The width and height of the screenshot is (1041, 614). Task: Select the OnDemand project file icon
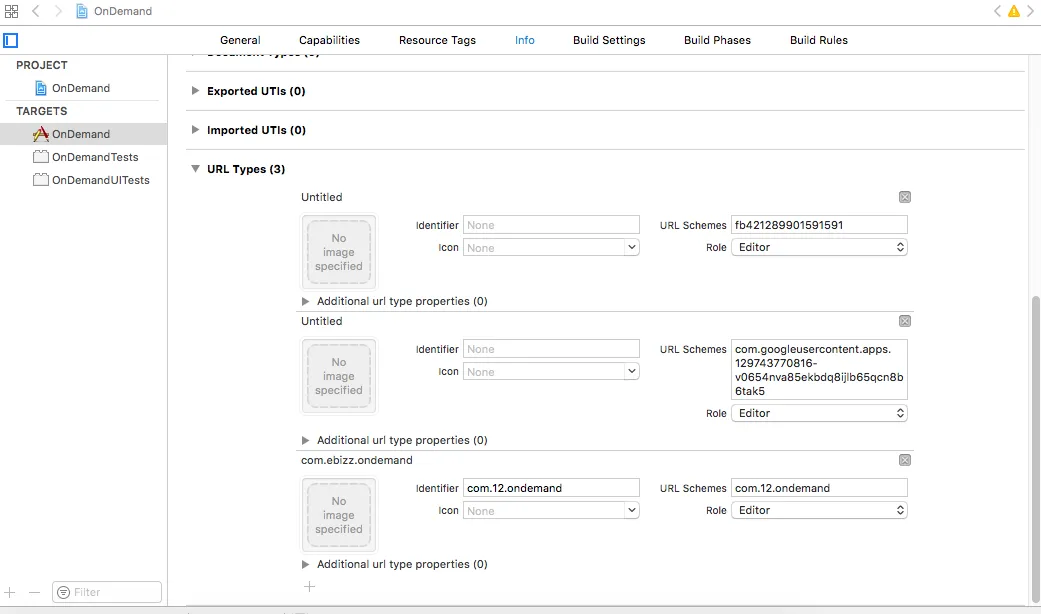point(41,88)
